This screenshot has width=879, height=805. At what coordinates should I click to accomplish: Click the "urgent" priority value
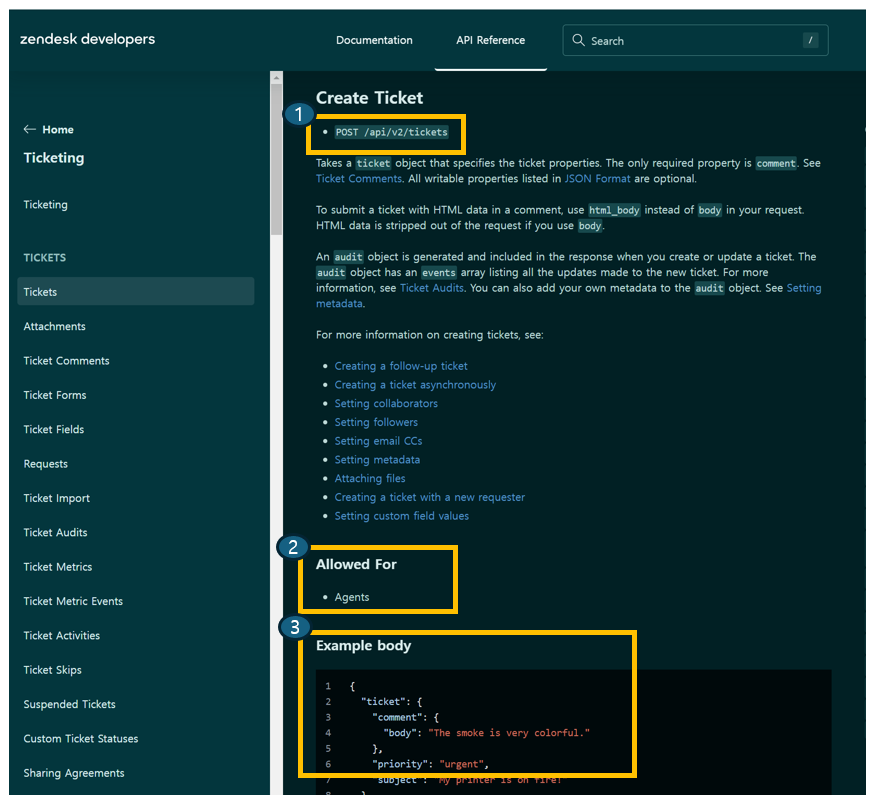point(462,765)
